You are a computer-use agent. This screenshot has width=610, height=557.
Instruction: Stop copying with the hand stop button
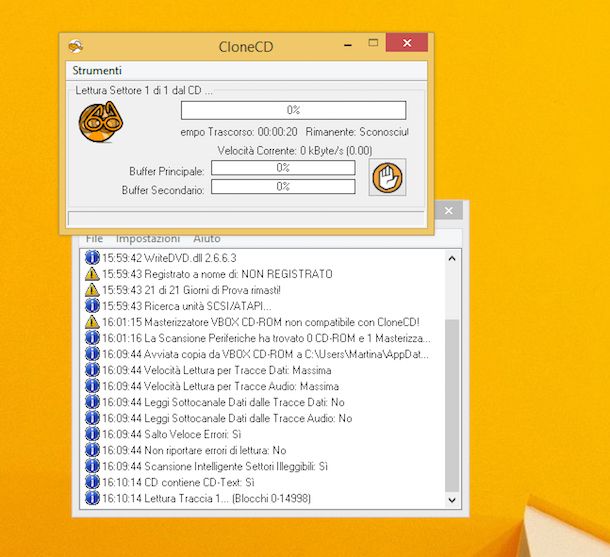387,177
